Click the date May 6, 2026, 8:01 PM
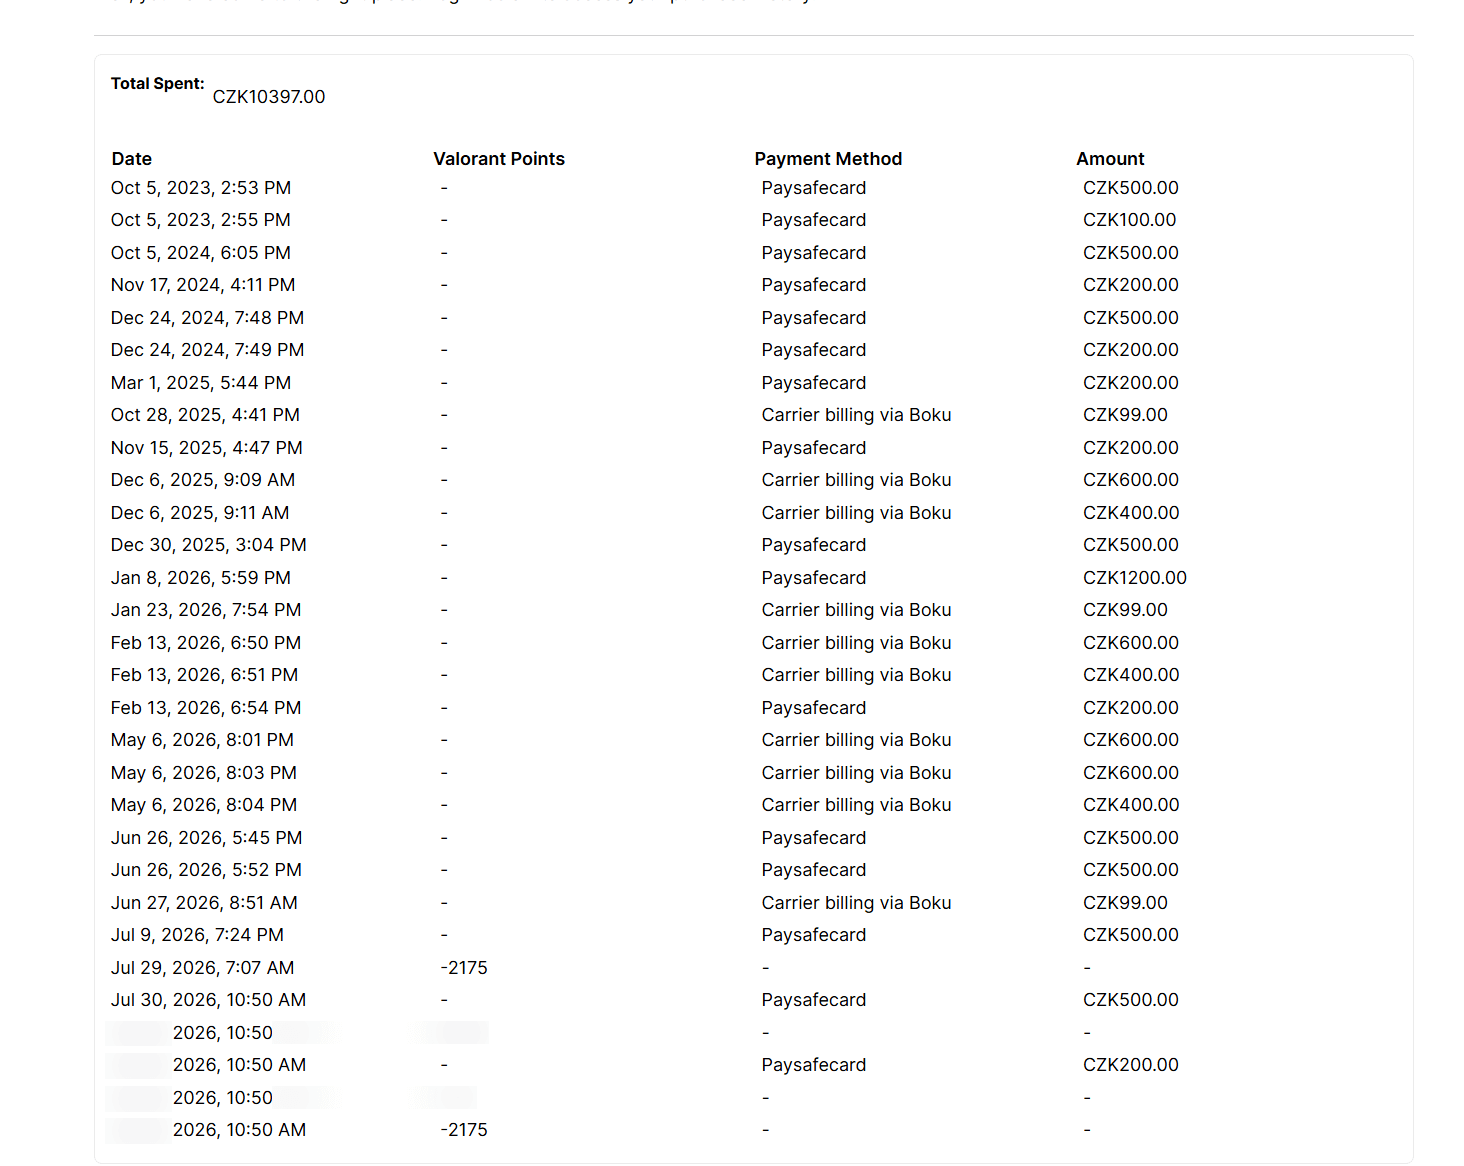The height and width of the screenshot is (1166, 1464). pyautogui.click(x=203, y=740)
